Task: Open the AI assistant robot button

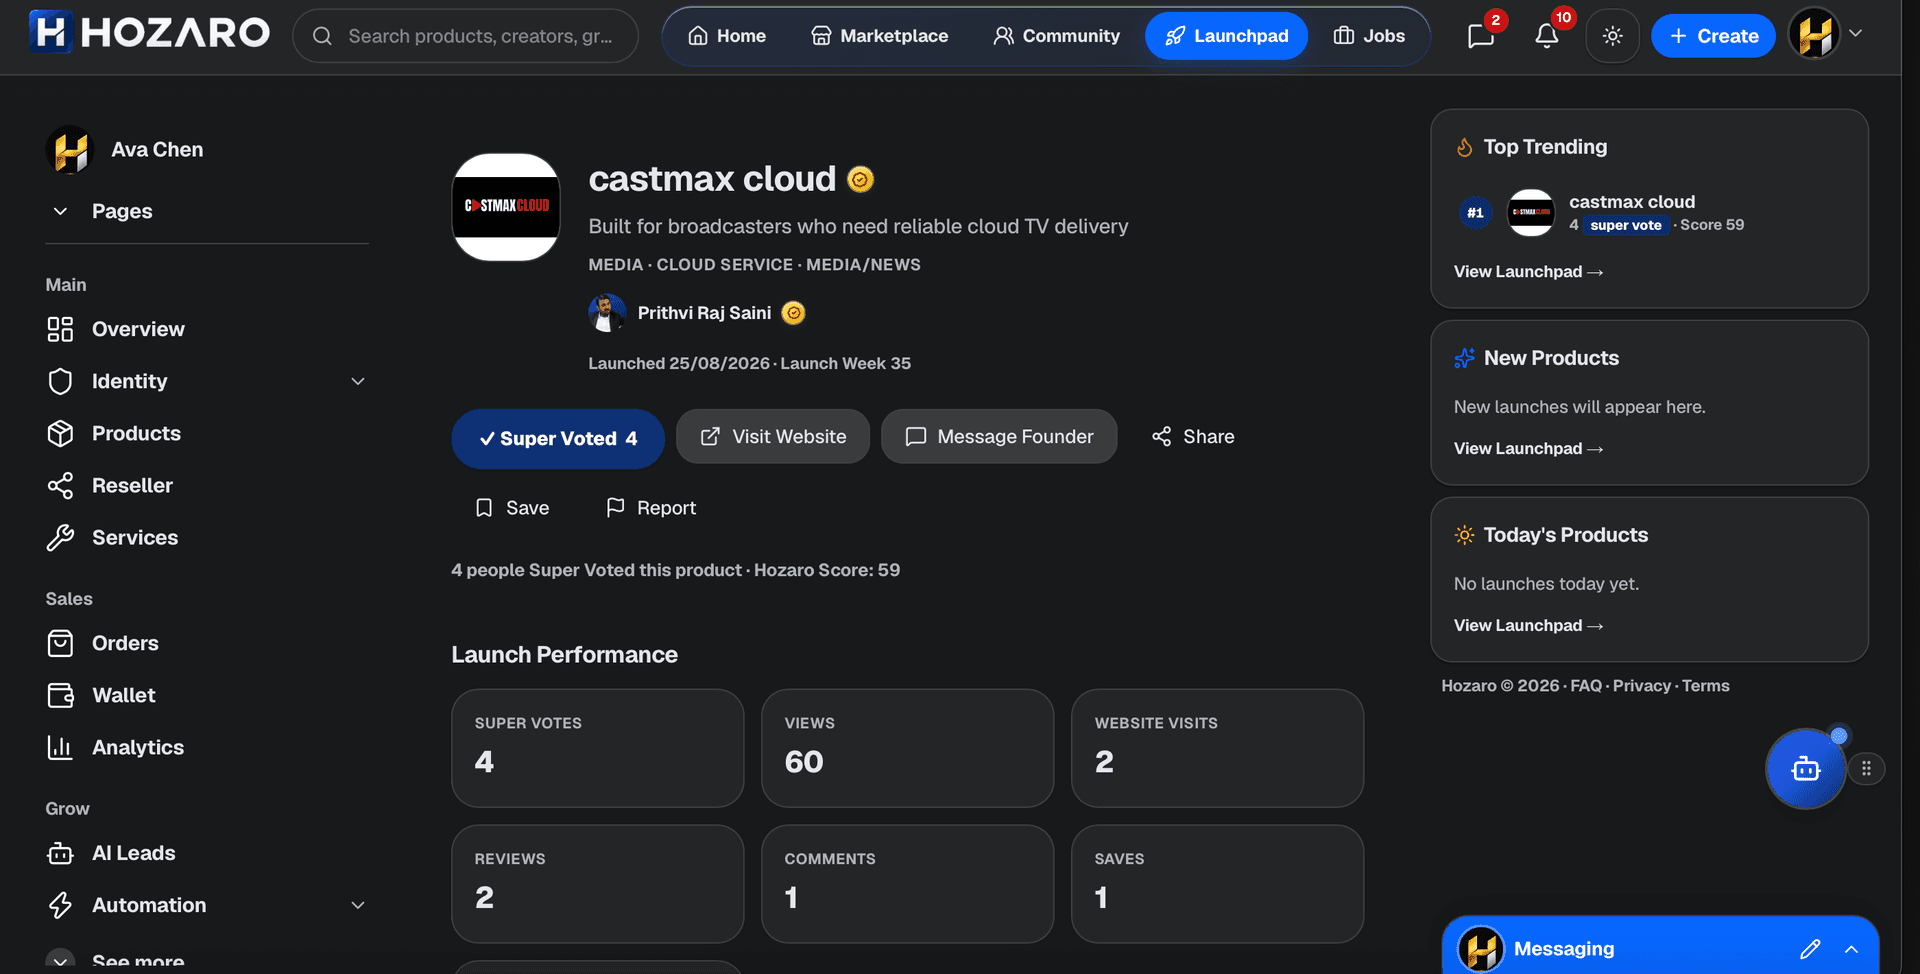Action: (1805, 768)
